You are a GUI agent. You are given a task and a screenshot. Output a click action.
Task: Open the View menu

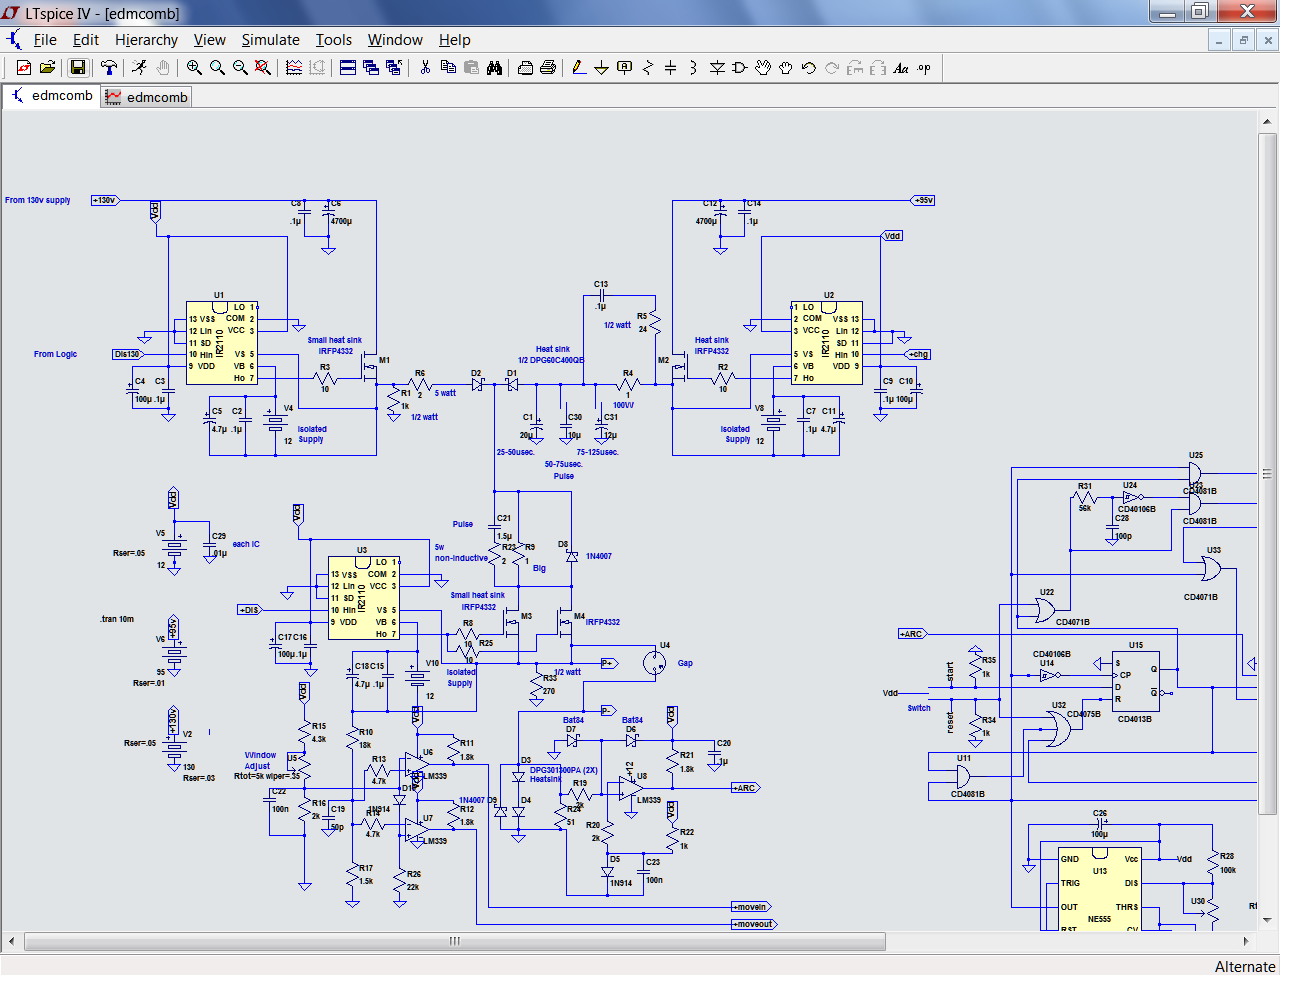(209, 40)
